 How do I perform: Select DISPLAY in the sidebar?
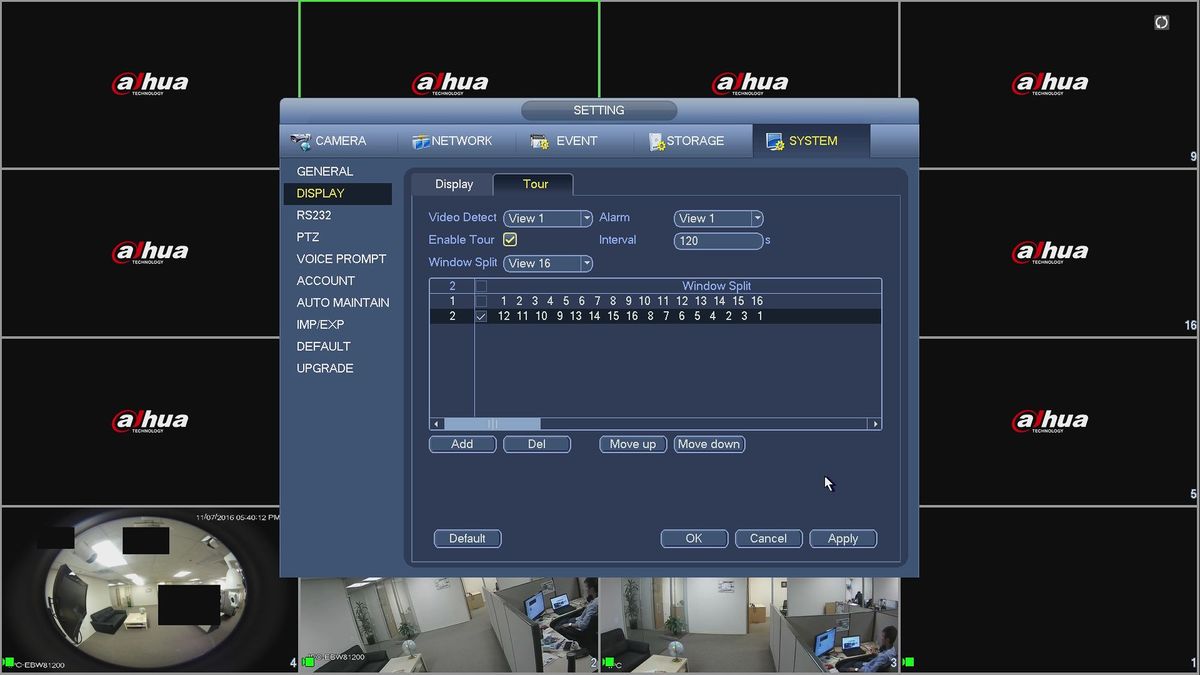click(337, 194)
